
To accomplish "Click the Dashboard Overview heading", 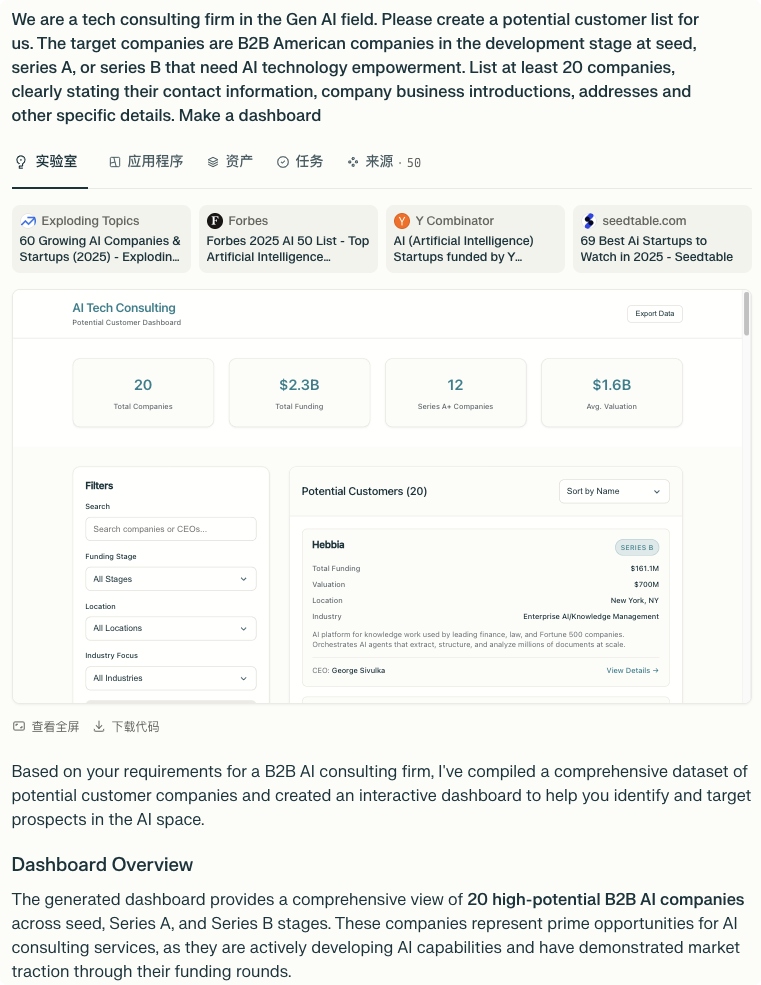I will pos(102,864).
